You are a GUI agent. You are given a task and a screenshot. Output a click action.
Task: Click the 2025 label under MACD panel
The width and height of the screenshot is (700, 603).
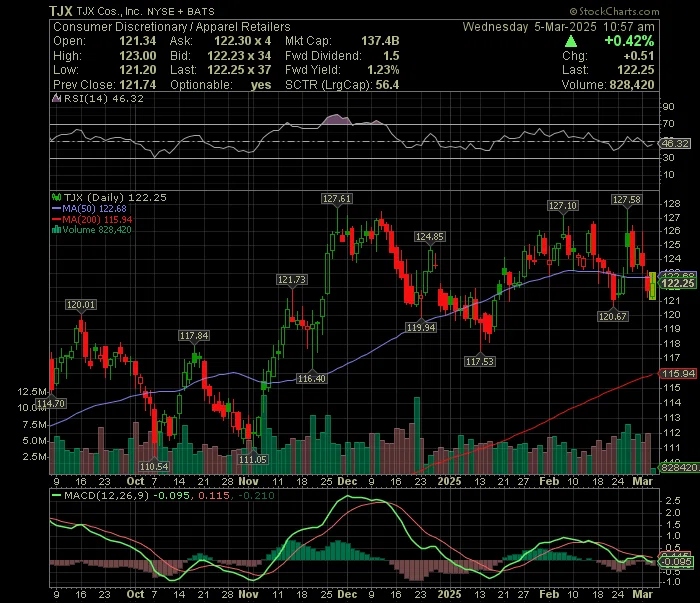(449, 595)
